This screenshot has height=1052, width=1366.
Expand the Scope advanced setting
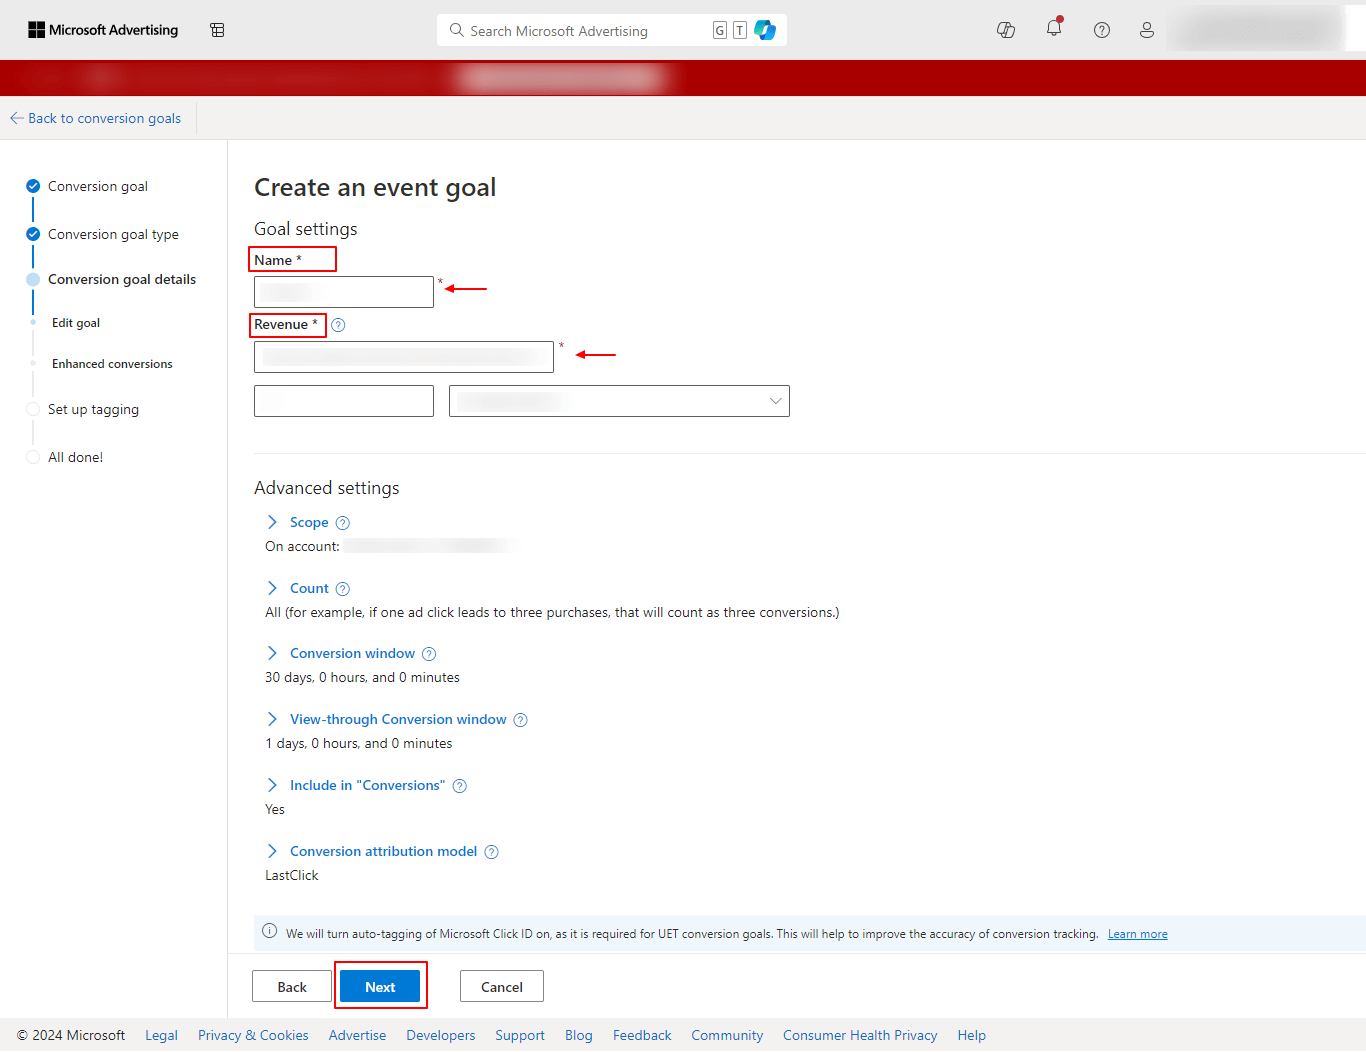click(x=308, y=522)
